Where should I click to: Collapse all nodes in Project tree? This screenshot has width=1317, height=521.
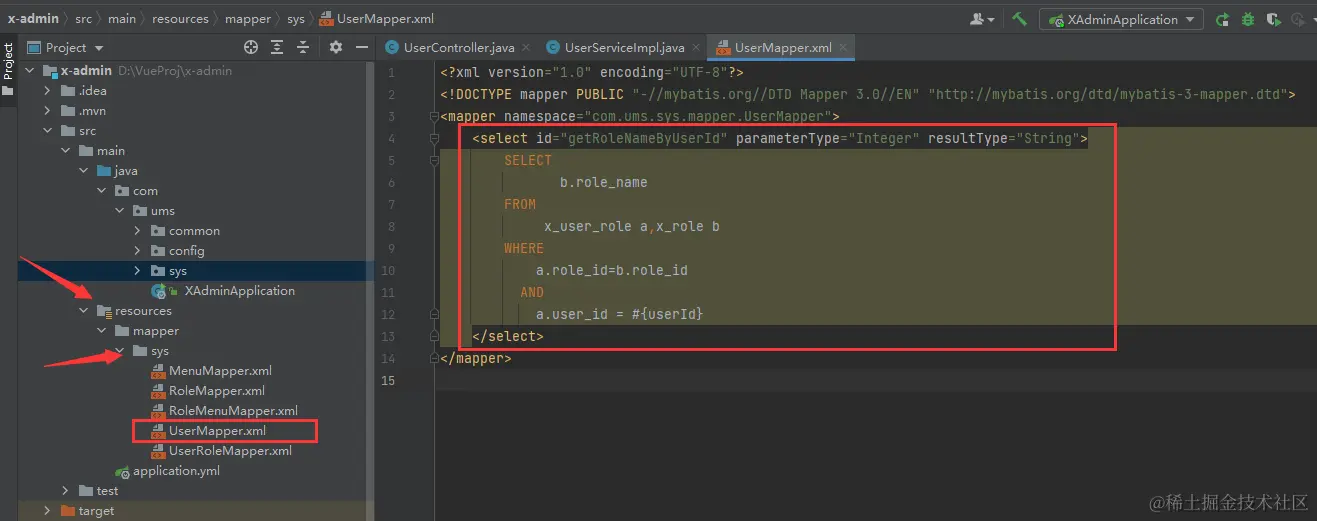point(303,47)
